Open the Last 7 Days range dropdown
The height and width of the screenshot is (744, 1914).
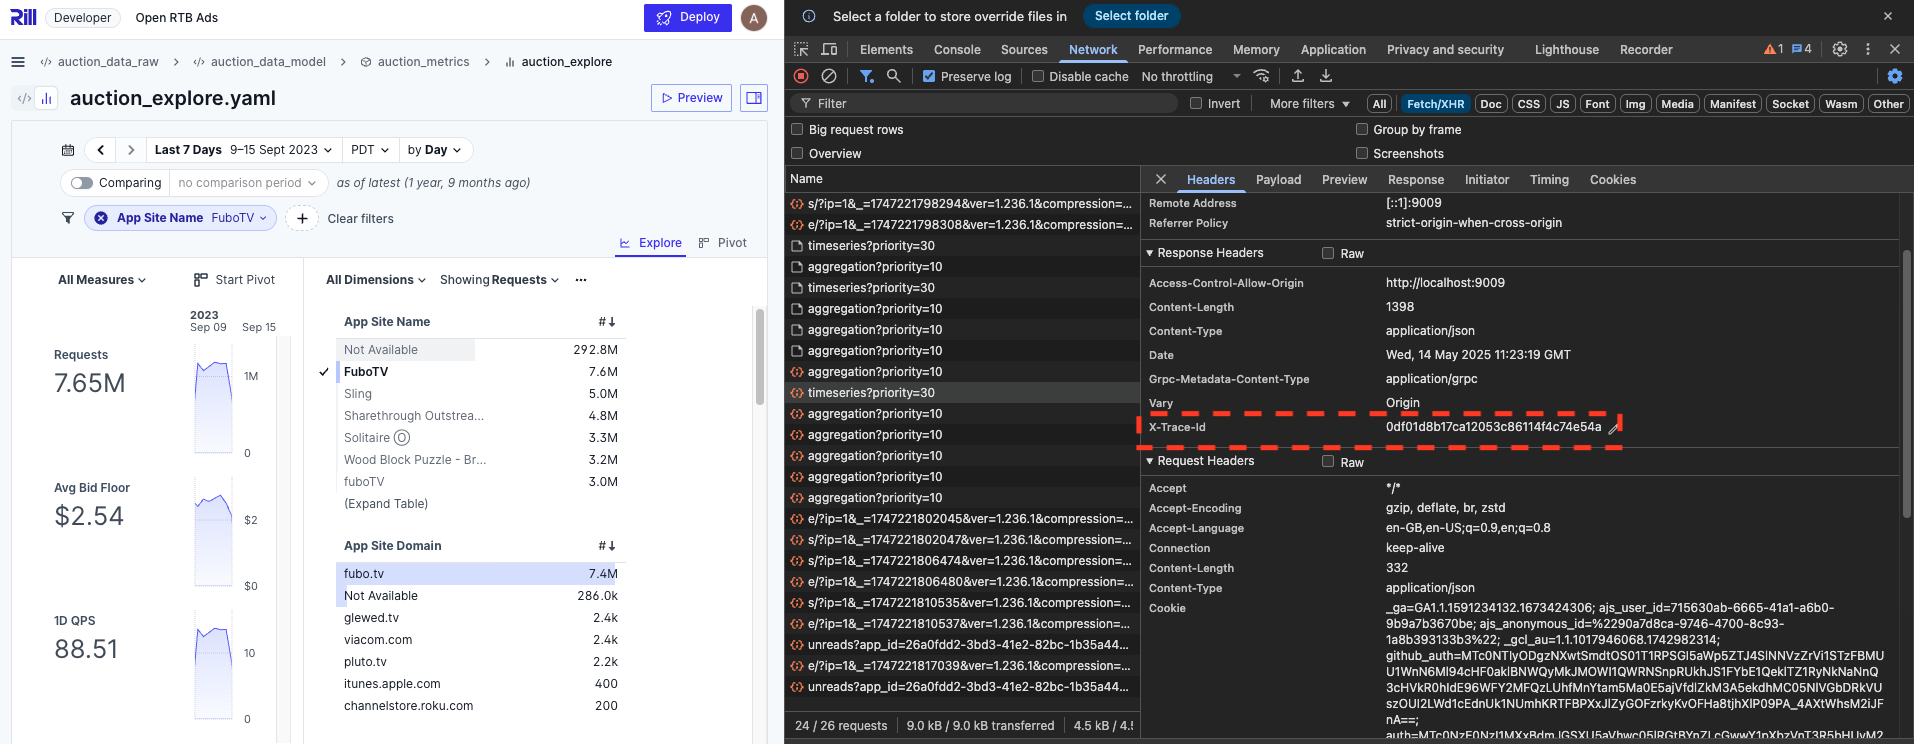(243, 150)
